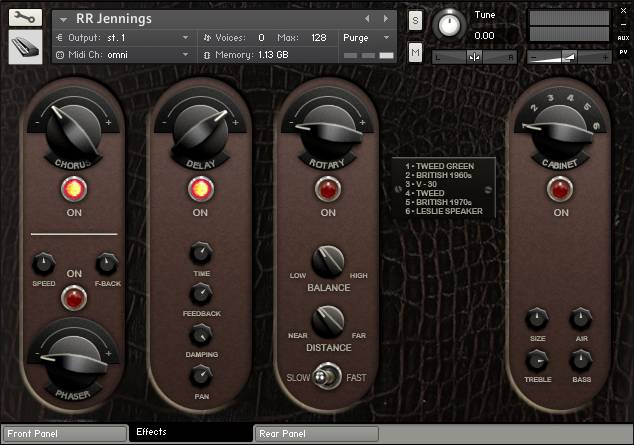Open the Output st. 1 dropdown
The width and height of the screenshot is (634, 445).
(123, 38)
